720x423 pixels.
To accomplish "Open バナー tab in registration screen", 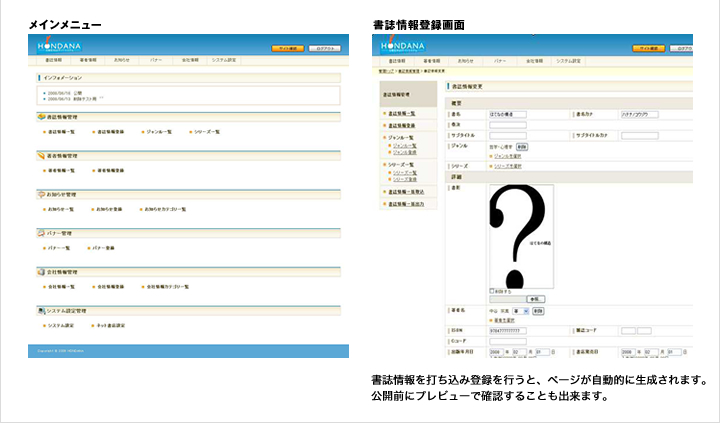I will pos(500,61).
